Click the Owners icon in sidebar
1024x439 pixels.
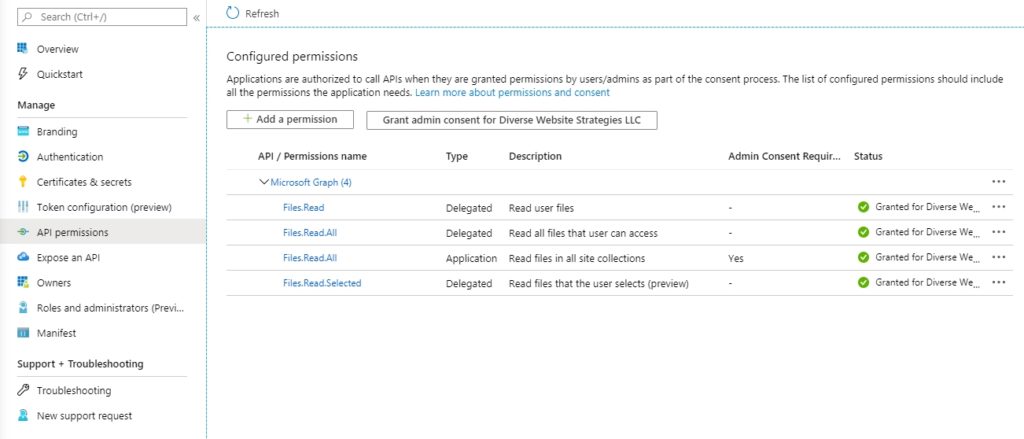pos(23,282)
